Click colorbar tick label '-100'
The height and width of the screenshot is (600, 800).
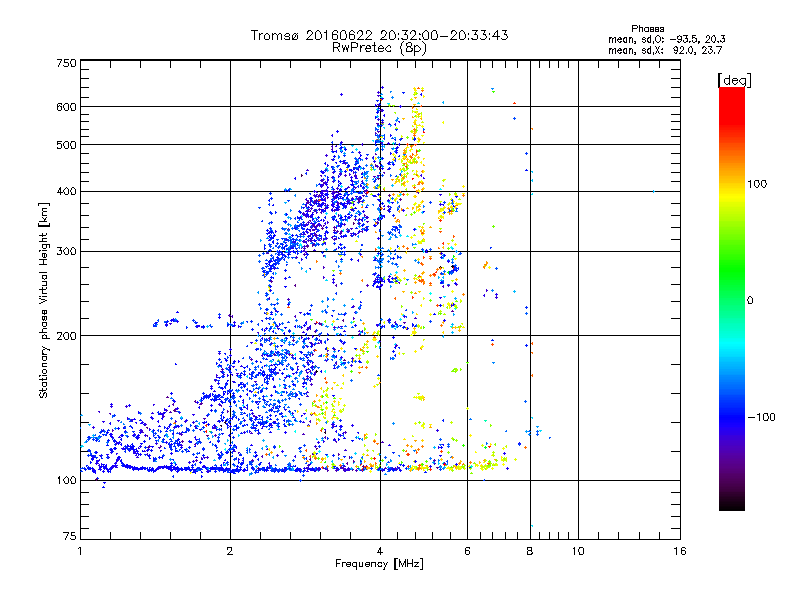tap(761, 417)
